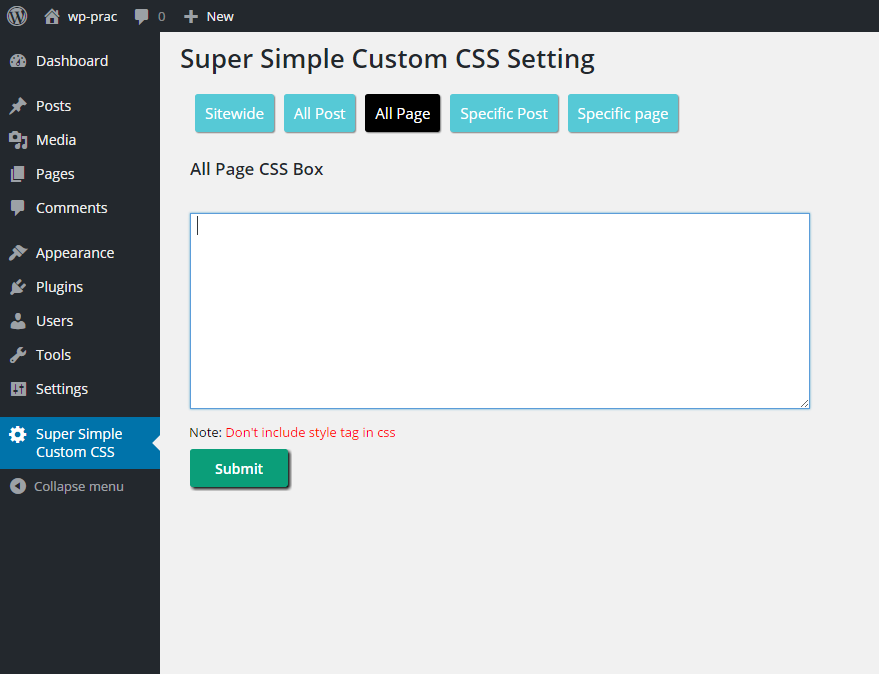Click the Collapse menu arrow icon

[18, 486]
